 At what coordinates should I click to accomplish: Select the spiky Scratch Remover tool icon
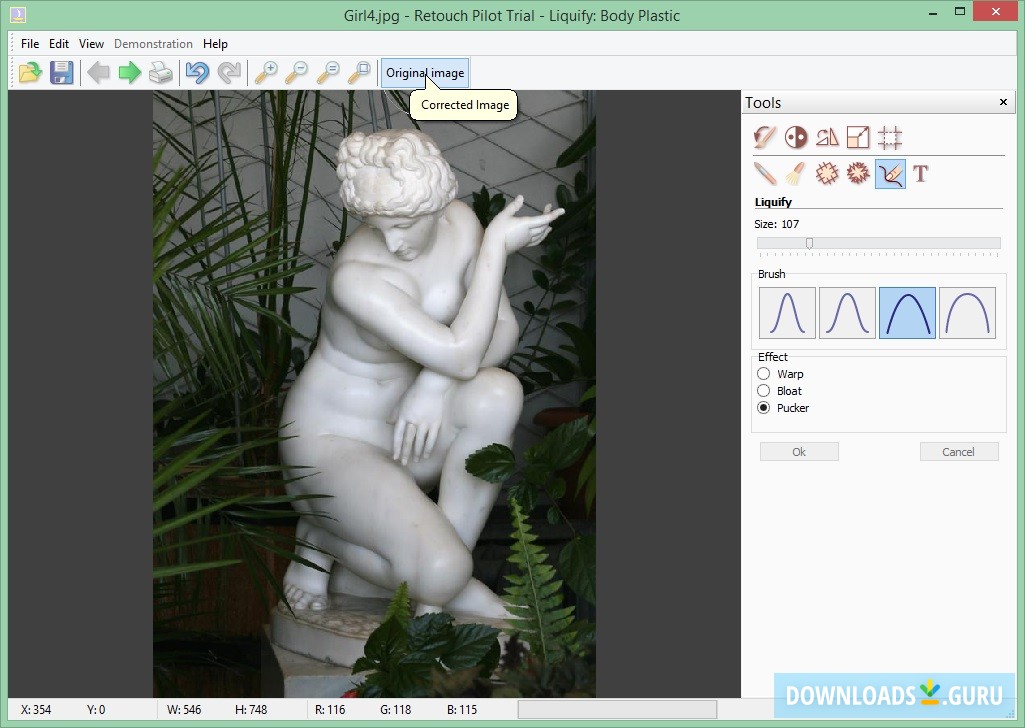click(858, 174)
